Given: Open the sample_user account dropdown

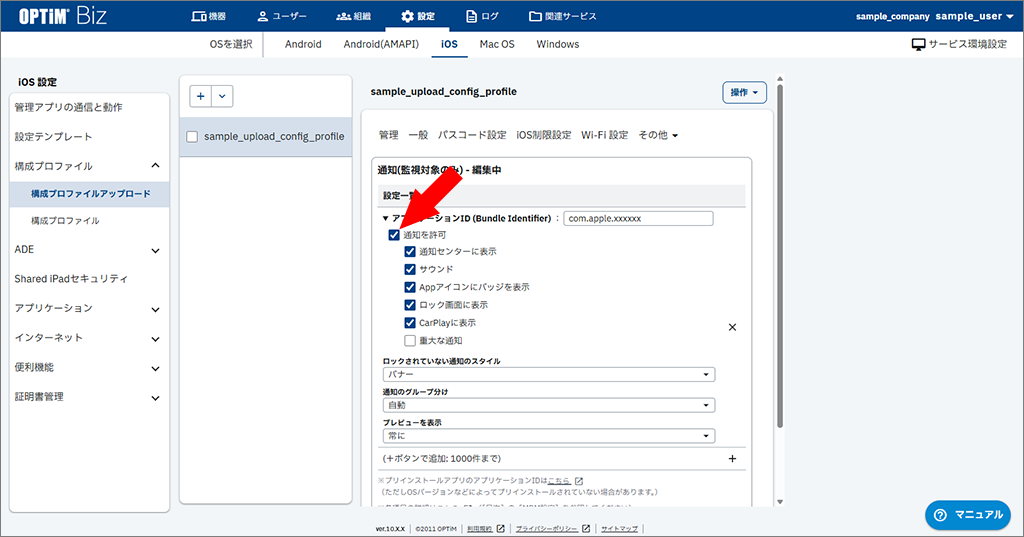Looking at the screenshot, I should [x=974, y=16].
